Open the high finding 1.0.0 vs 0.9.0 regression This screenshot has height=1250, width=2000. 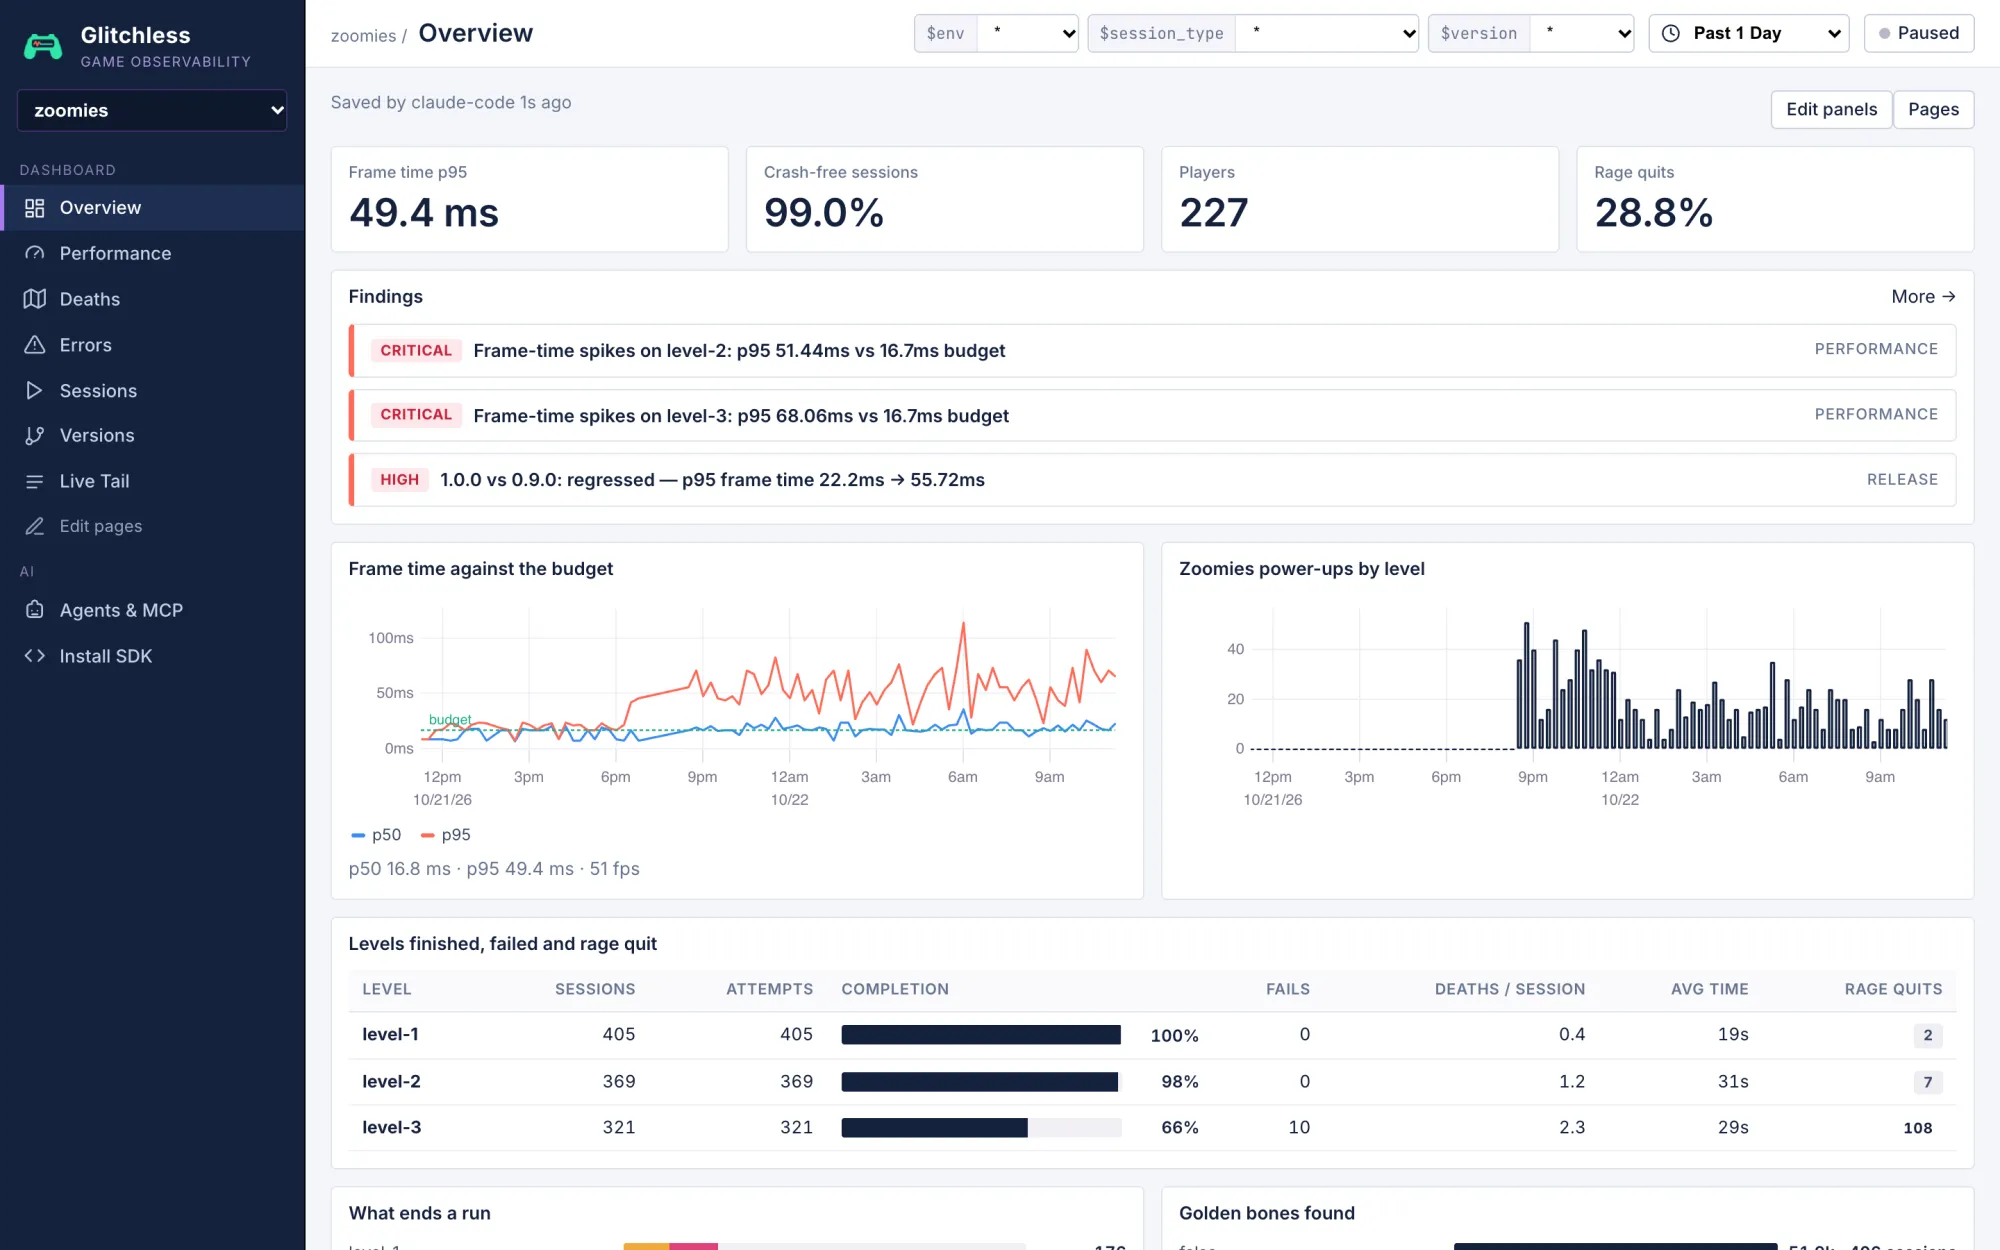[1152, 480]
